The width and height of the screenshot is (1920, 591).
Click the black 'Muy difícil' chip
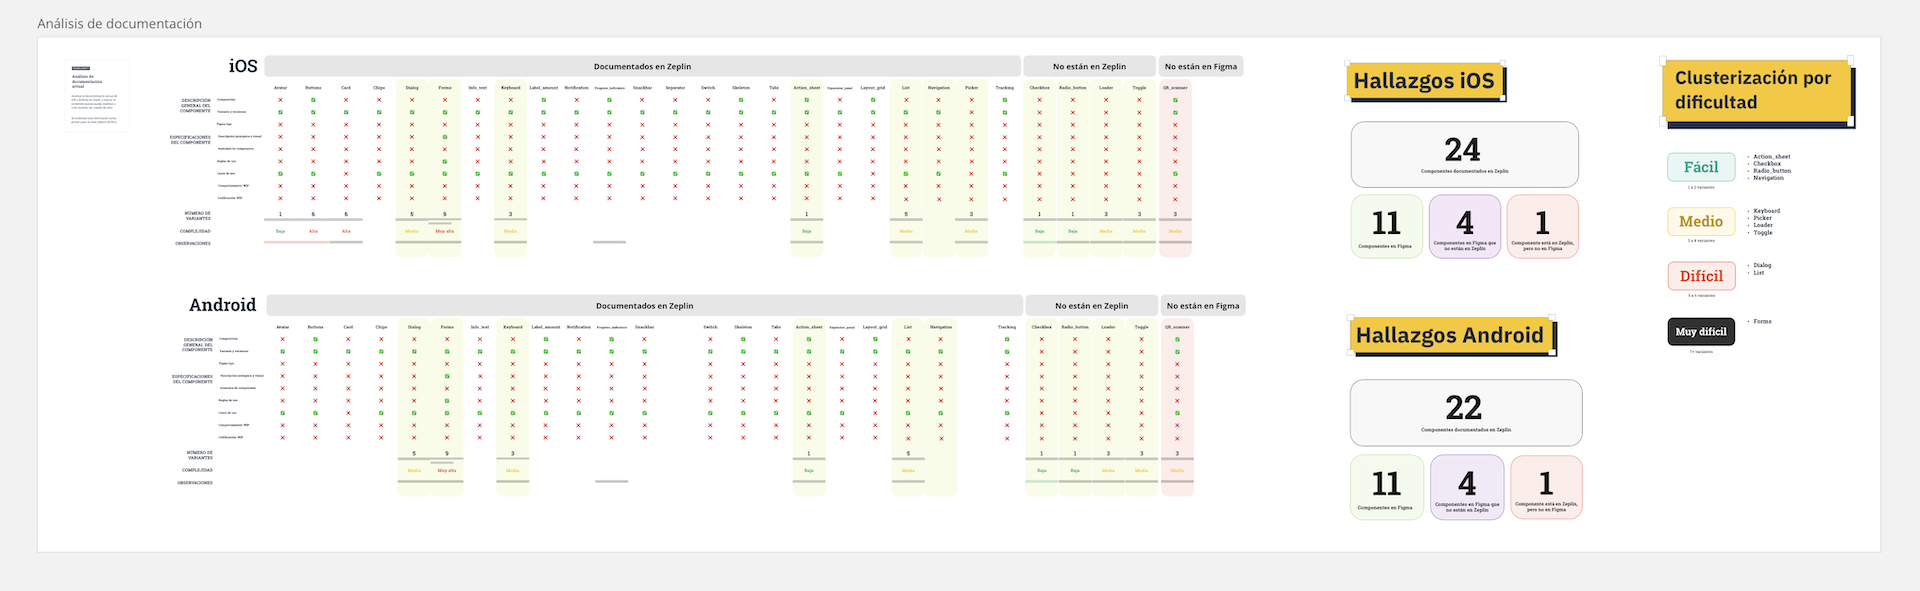tap(1700, 332)
